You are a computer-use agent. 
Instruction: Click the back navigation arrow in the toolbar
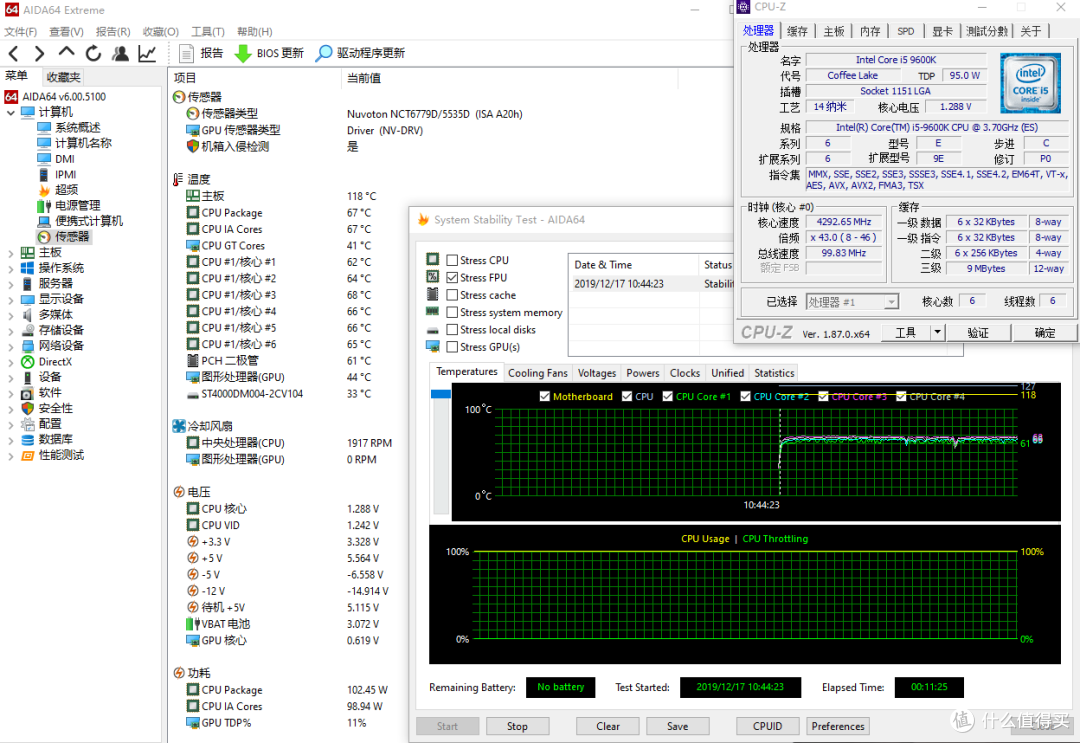pyautogui.click(x=14, y=53)
